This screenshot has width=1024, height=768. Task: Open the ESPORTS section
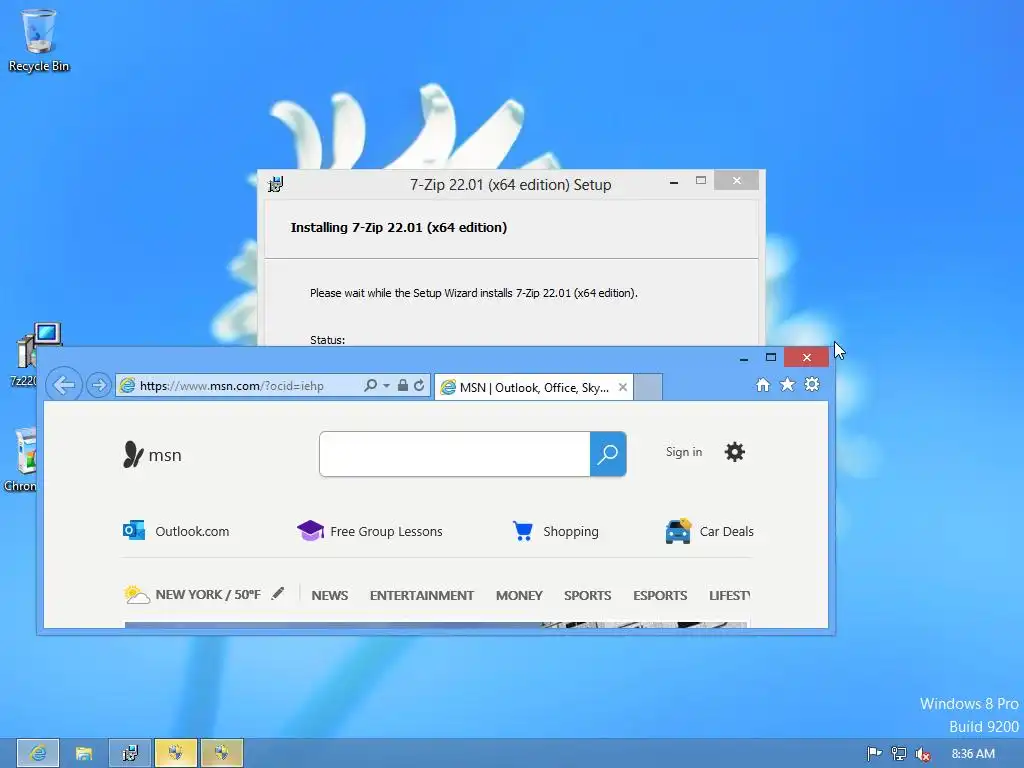[660, 596]
